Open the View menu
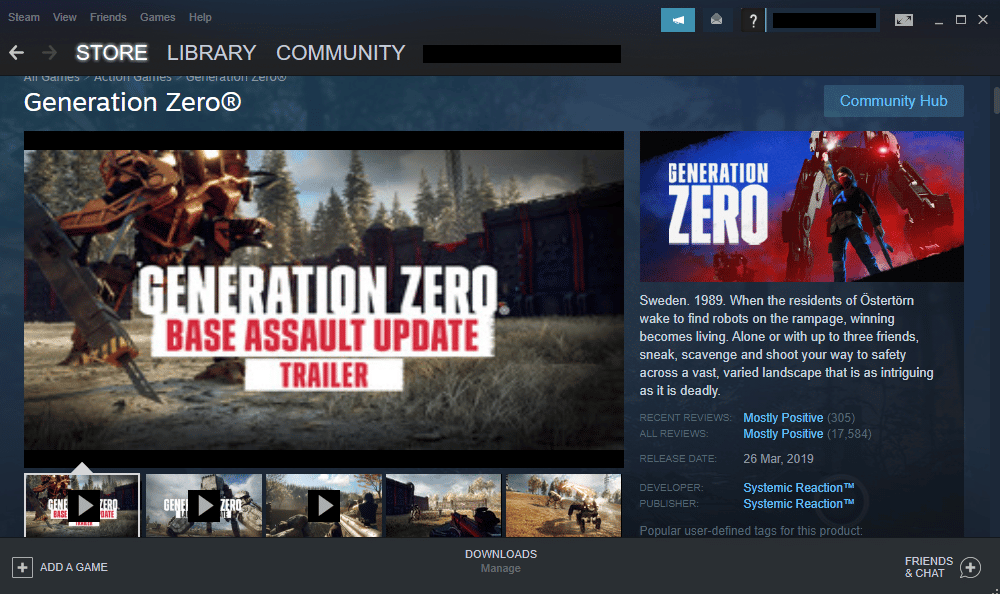Viewport: 1000px width, 594px height. (64, 17)
